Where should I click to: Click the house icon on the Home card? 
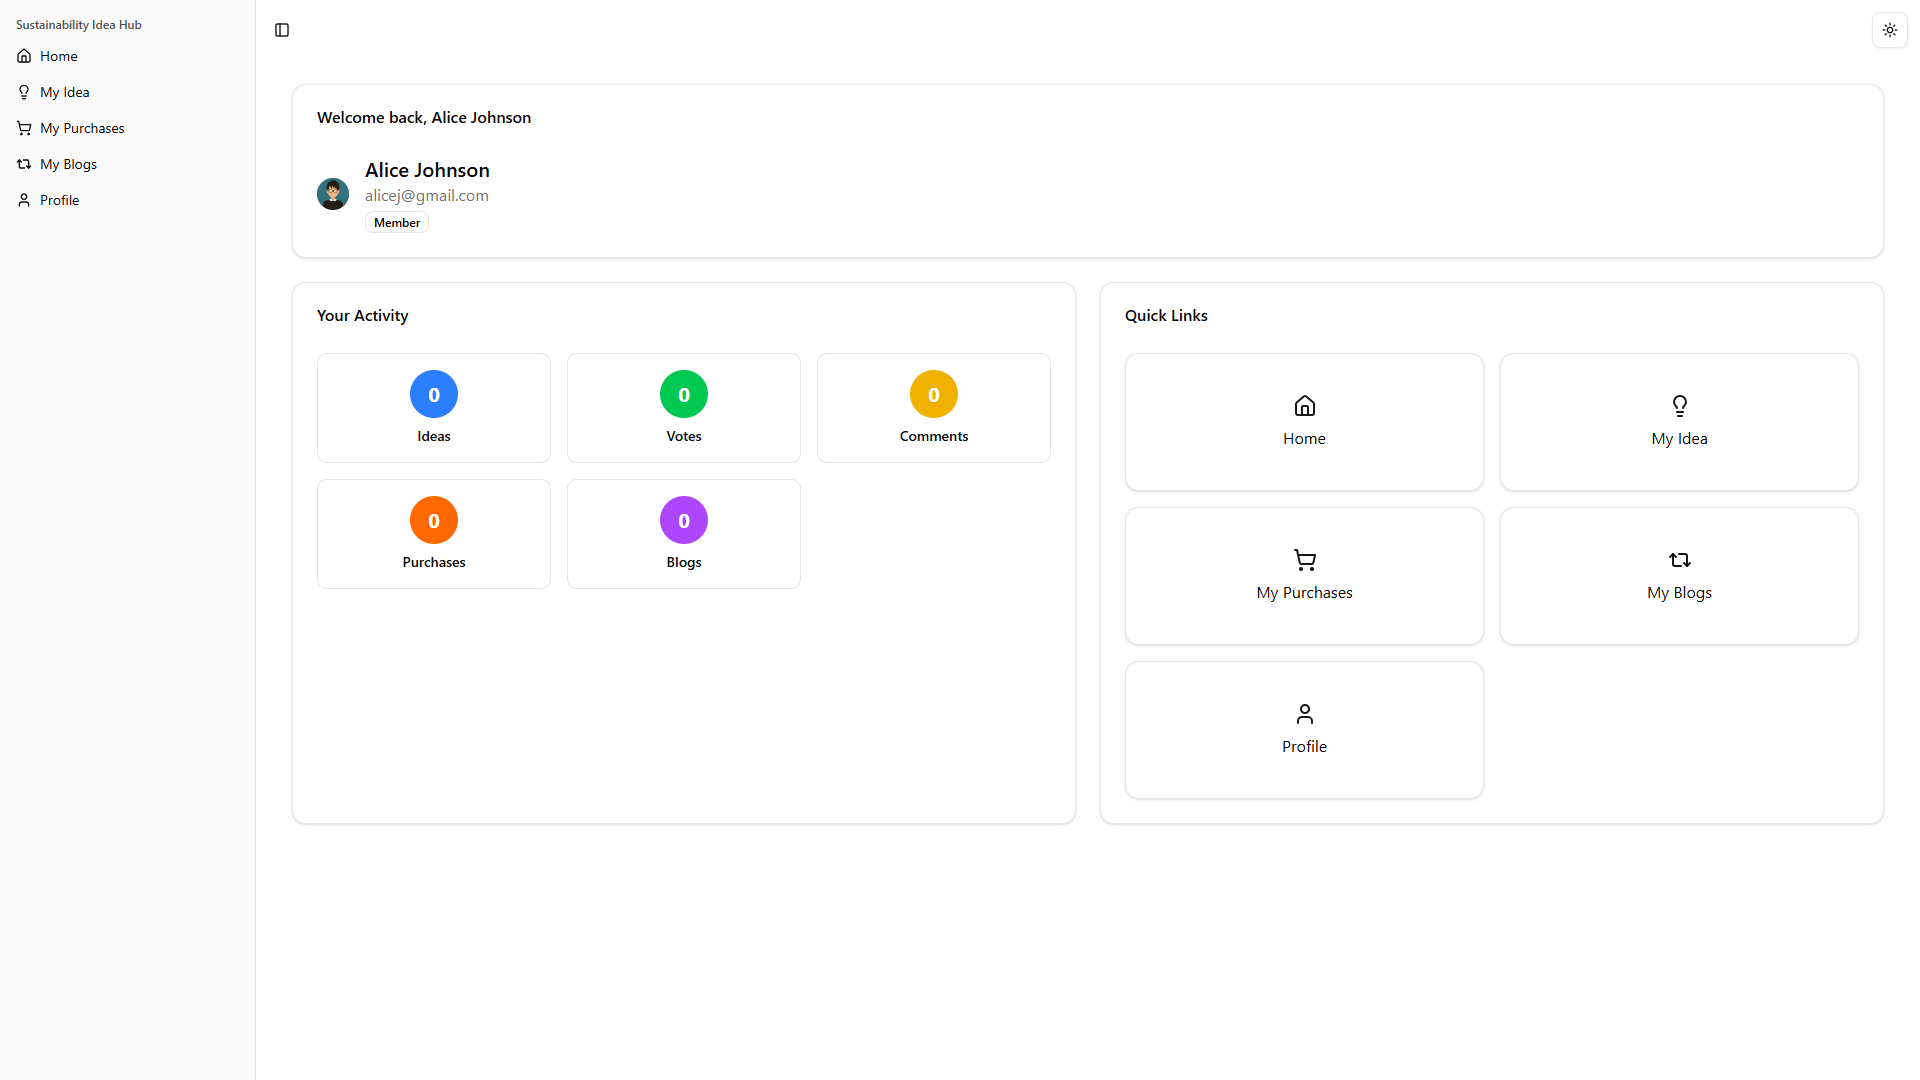(x=1304, y=406)
